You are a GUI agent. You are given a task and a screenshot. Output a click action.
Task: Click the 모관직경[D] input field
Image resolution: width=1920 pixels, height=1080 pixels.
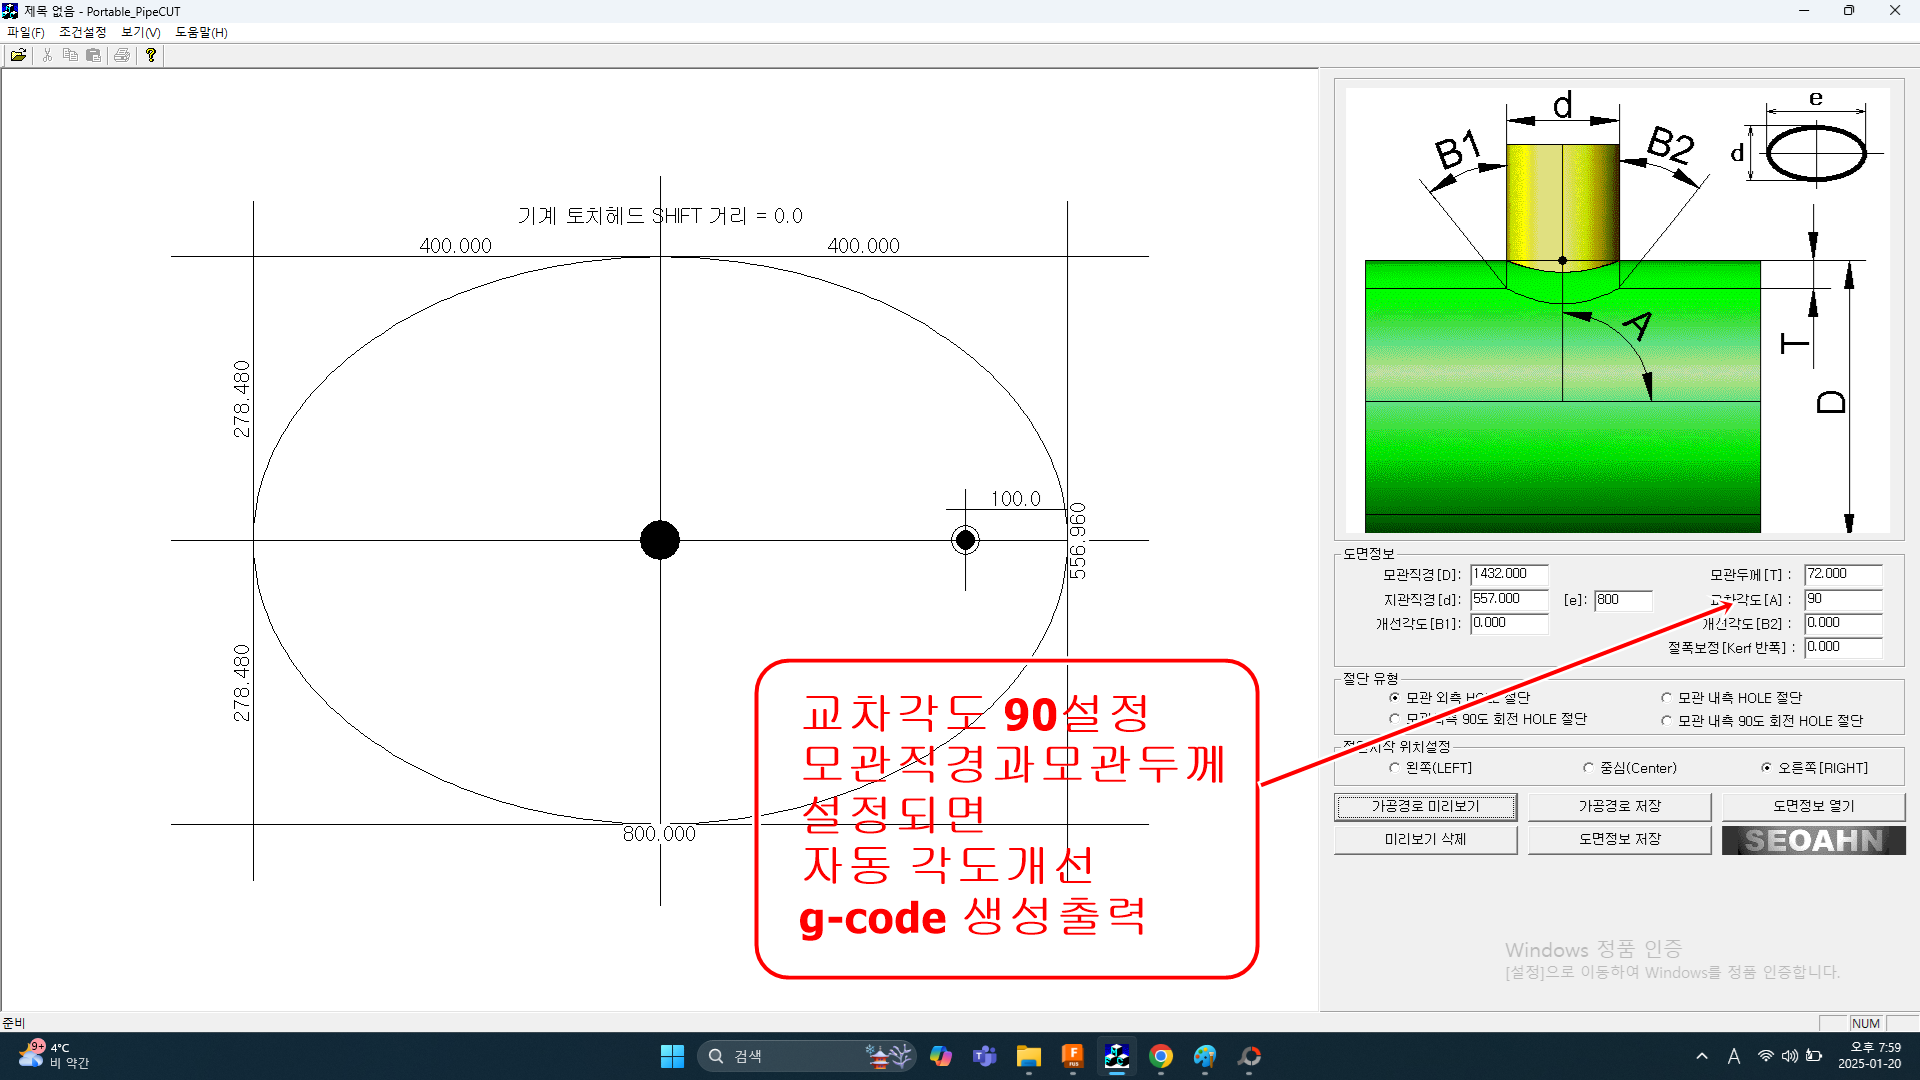coord(1508,574)
